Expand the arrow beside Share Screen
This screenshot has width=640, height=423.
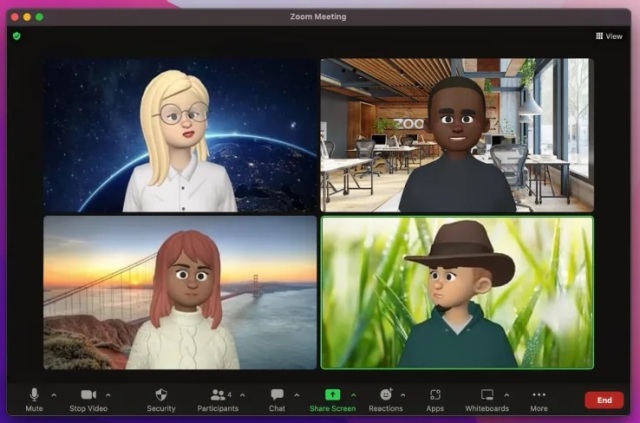tap(353, 394)
